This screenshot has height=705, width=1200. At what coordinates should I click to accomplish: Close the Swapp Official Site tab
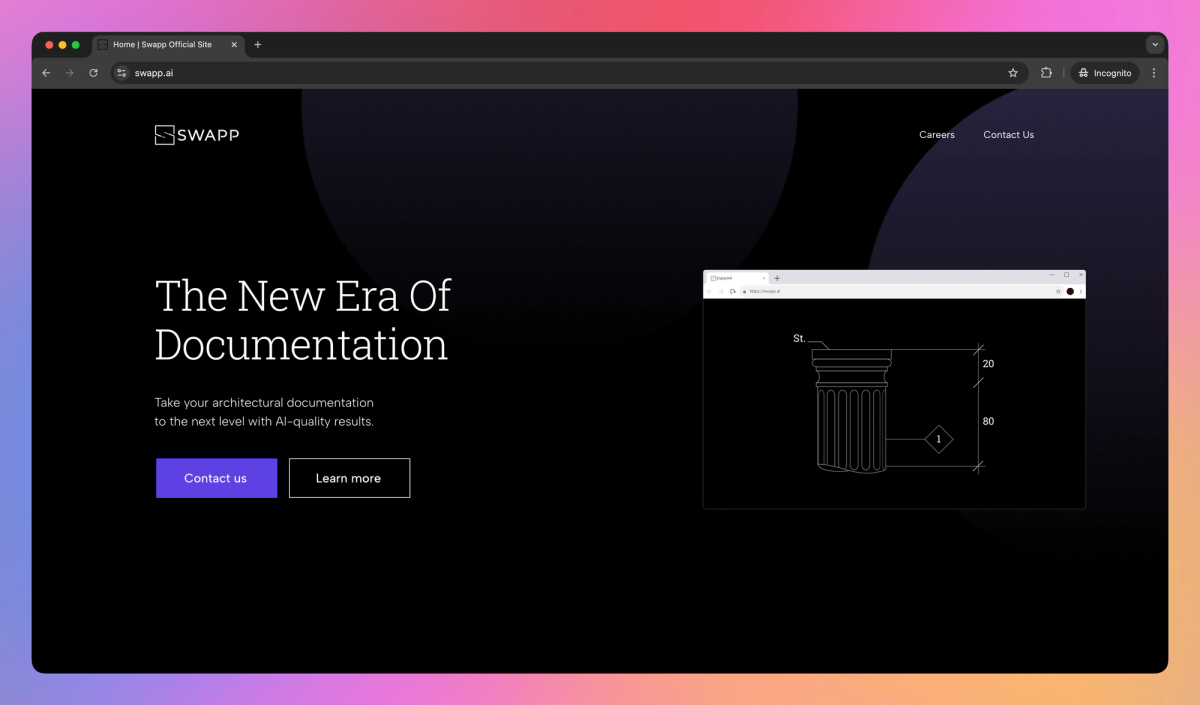point(235,45)
